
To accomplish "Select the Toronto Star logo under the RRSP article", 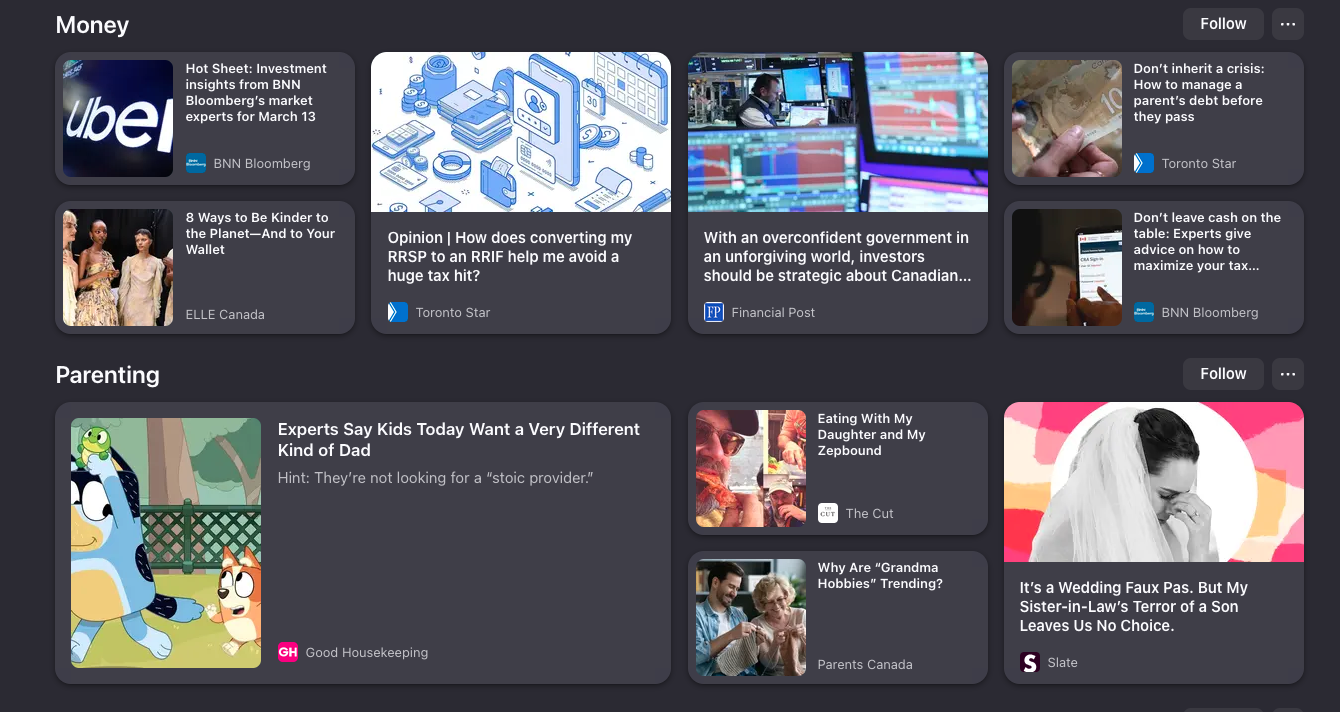I will pos(396,312).
